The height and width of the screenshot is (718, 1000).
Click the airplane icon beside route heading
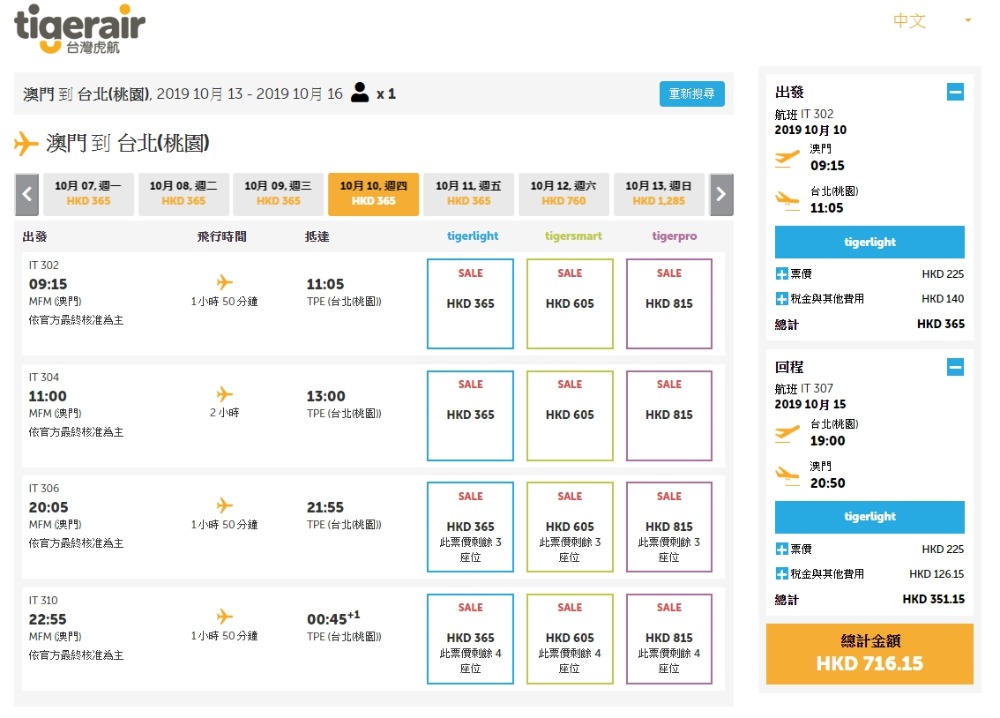tap(26, 144)
